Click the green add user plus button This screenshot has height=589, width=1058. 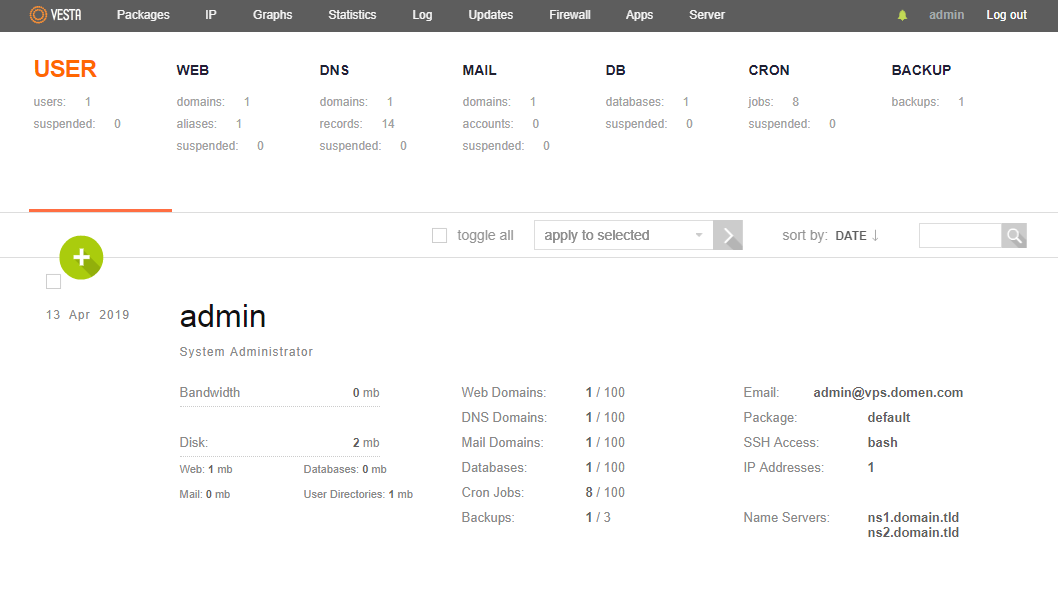[81, 257]
